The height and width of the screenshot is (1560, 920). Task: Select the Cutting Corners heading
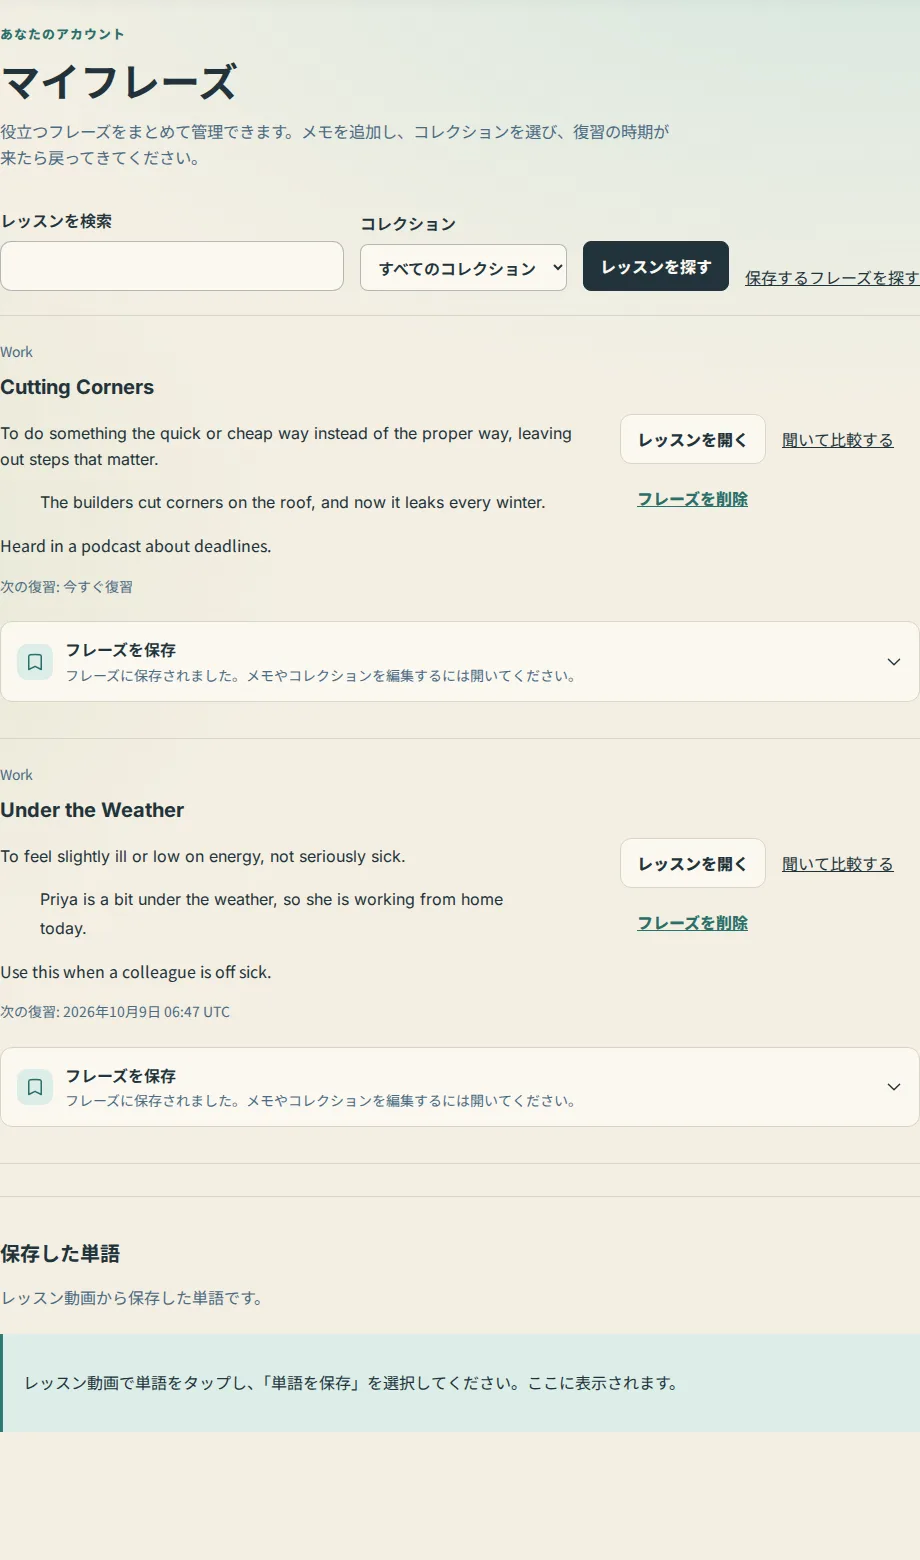77,387
